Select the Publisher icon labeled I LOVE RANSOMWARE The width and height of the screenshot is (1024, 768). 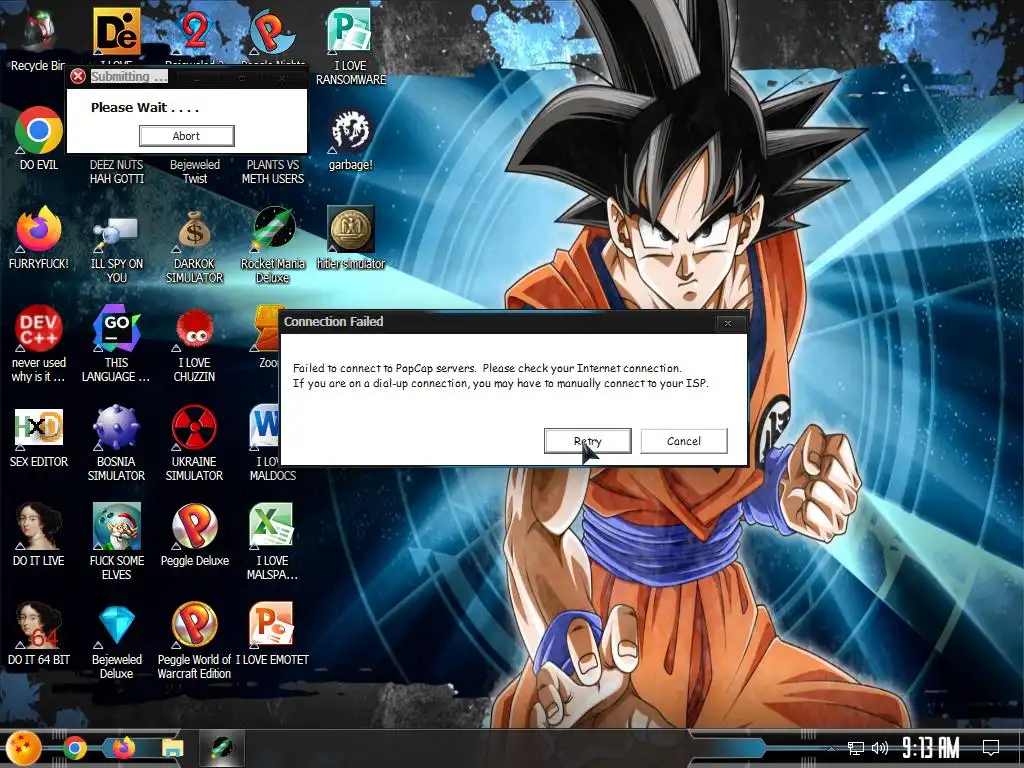351,31
